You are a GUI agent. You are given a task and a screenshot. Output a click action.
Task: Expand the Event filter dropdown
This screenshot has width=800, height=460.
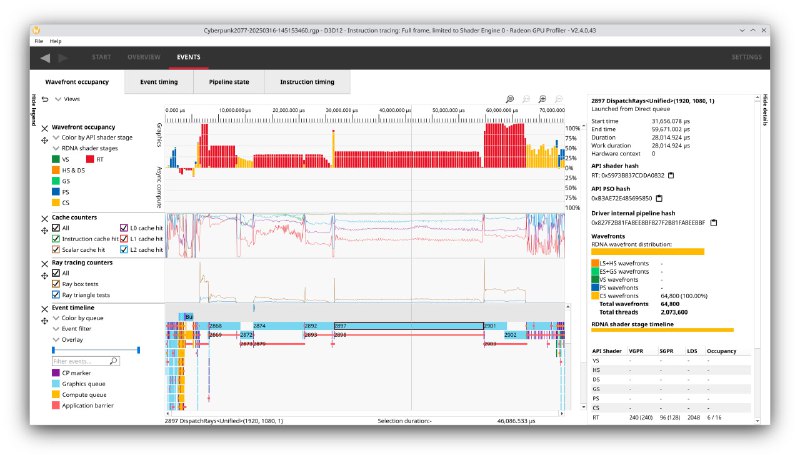tap(71, 329)
